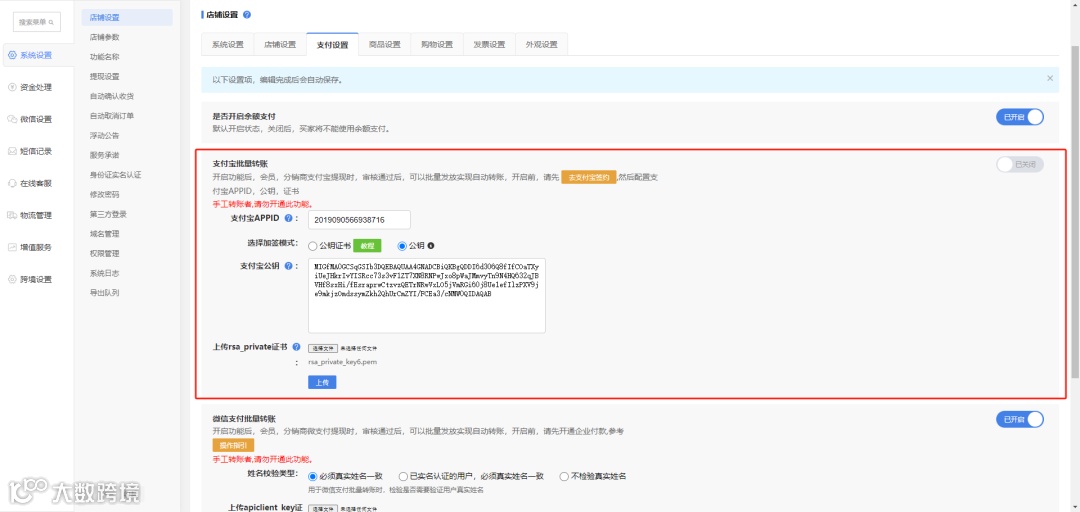Viewport: 1080px width, 512px height.
Task: Click 去支付宝签约 button
Action: pos(588,177)
